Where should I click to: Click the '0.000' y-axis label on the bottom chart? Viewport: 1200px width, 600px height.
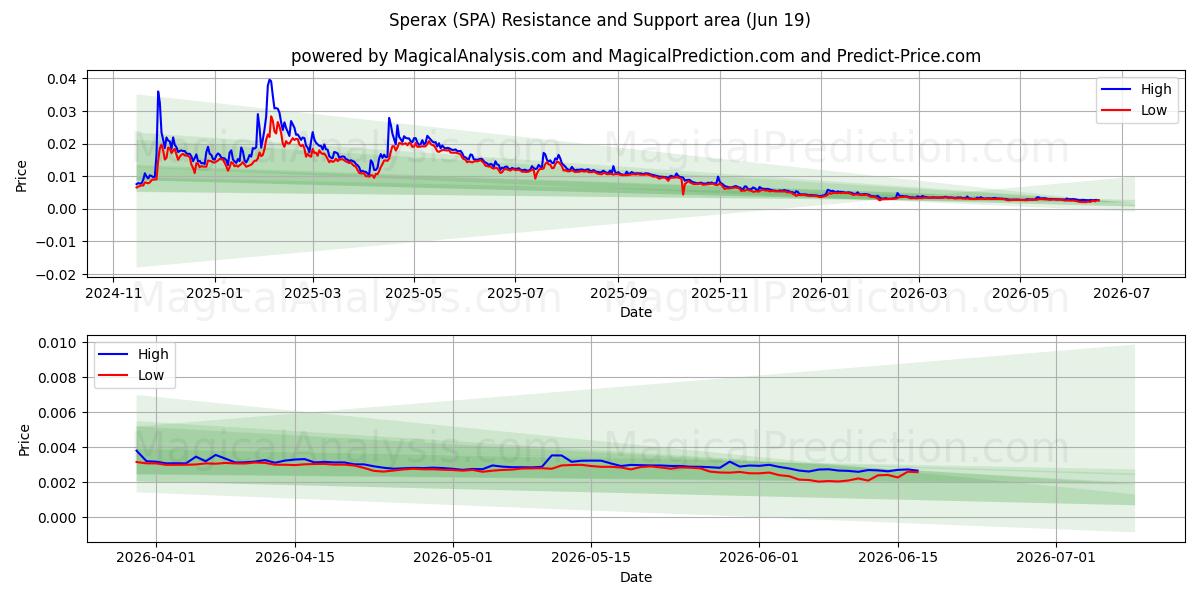(57, 518)
